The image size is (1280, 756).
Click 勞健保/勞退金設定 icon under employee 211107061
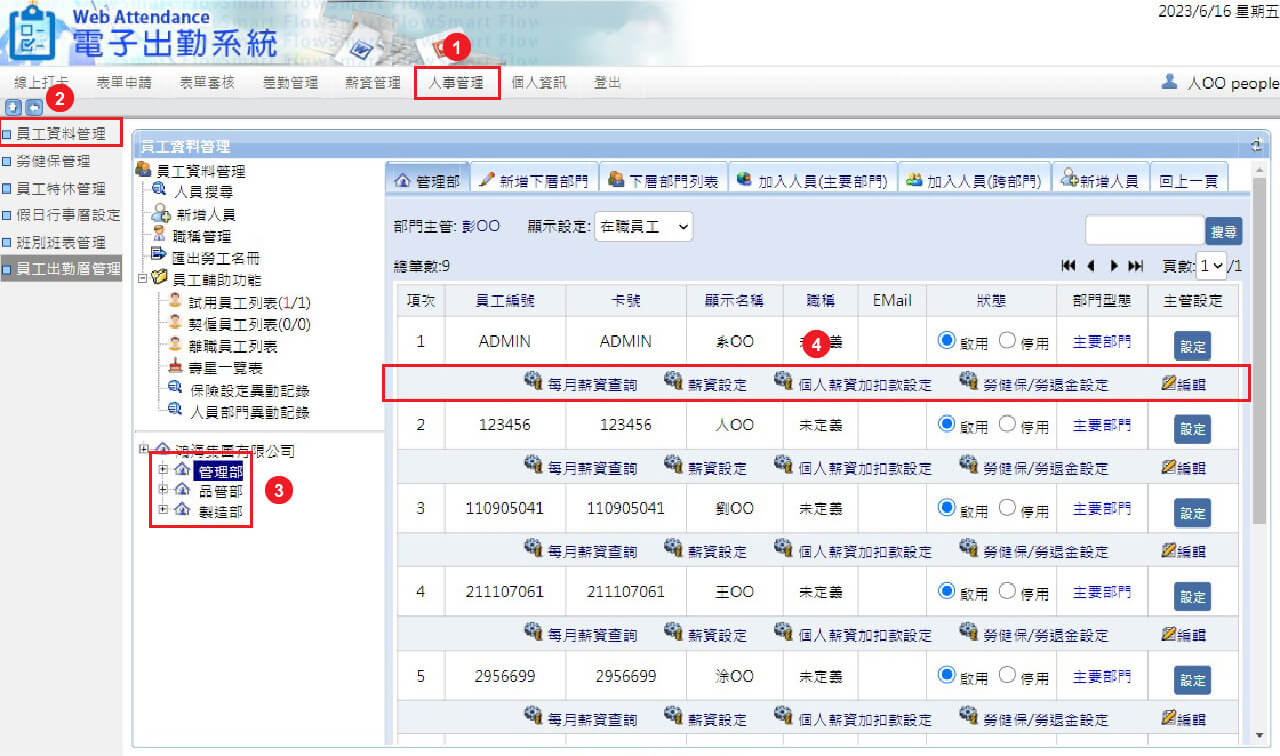[968, 631]
